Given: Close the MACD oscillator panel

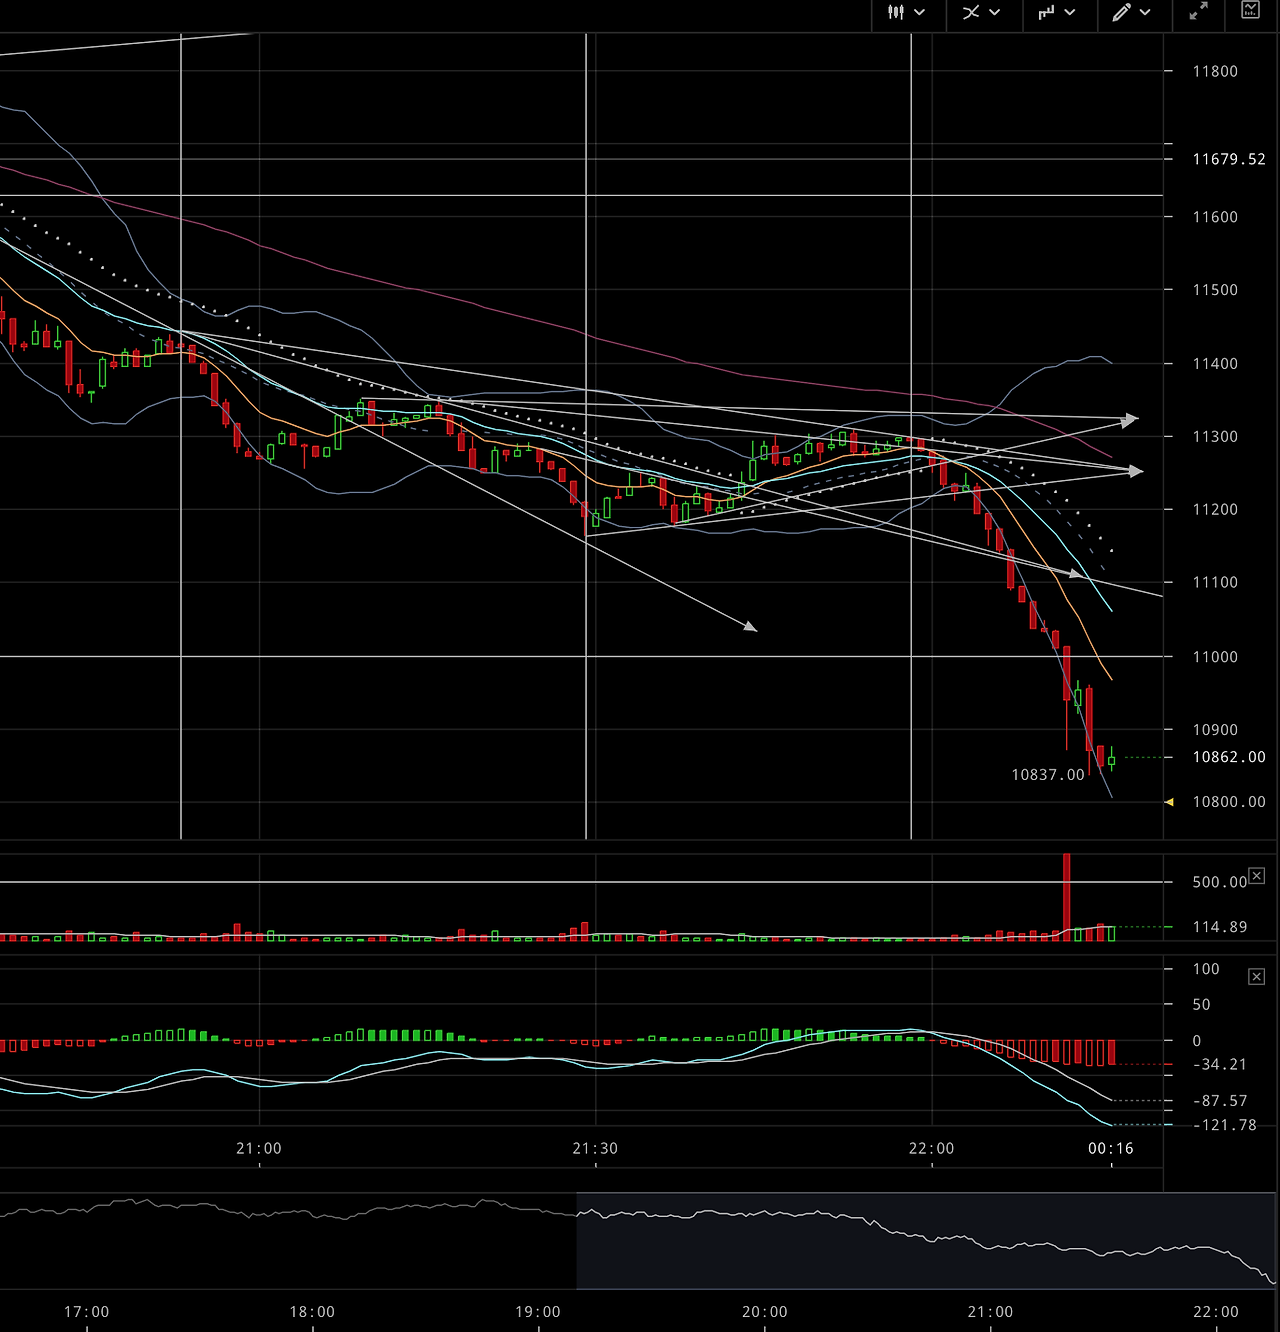Looking at the screenshot, I should tap(1257, 977).
